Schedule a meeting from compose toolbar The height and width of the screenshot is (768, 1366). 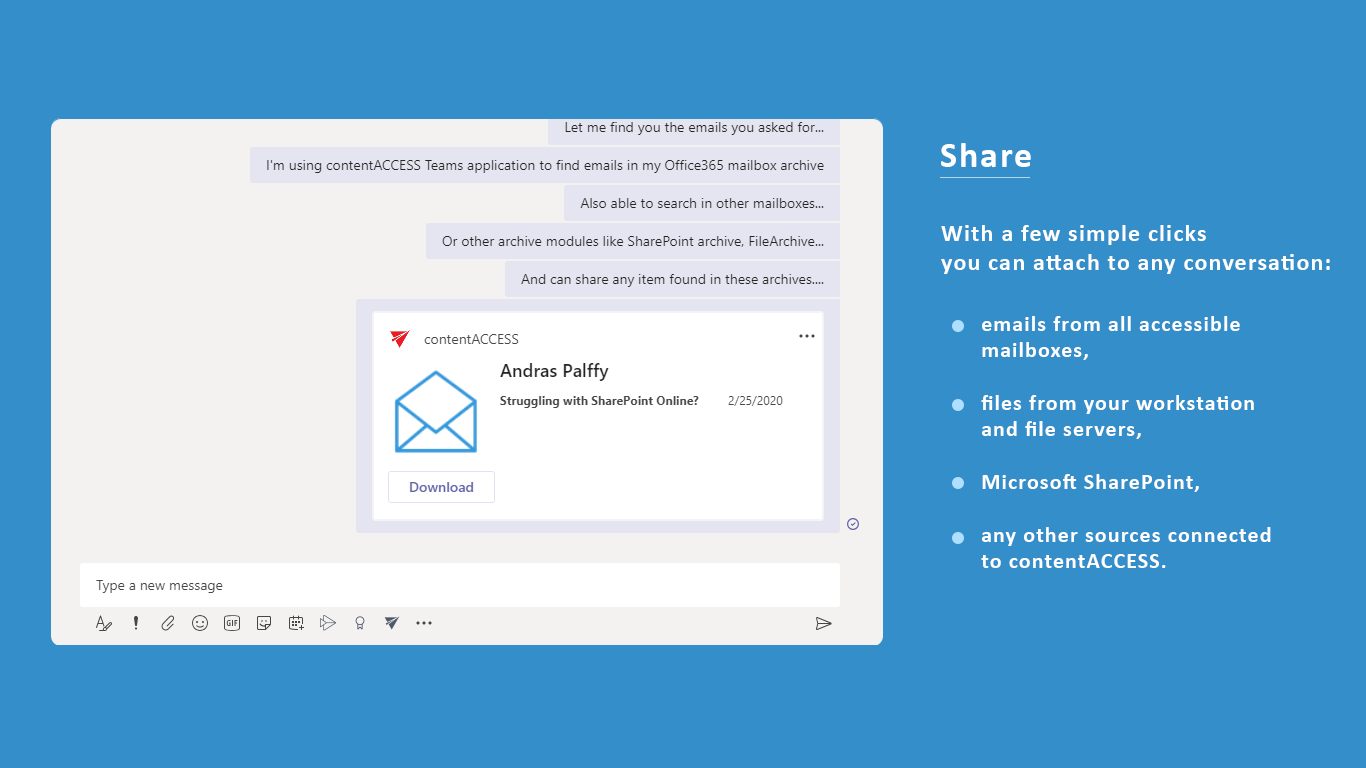pos(296,623)
